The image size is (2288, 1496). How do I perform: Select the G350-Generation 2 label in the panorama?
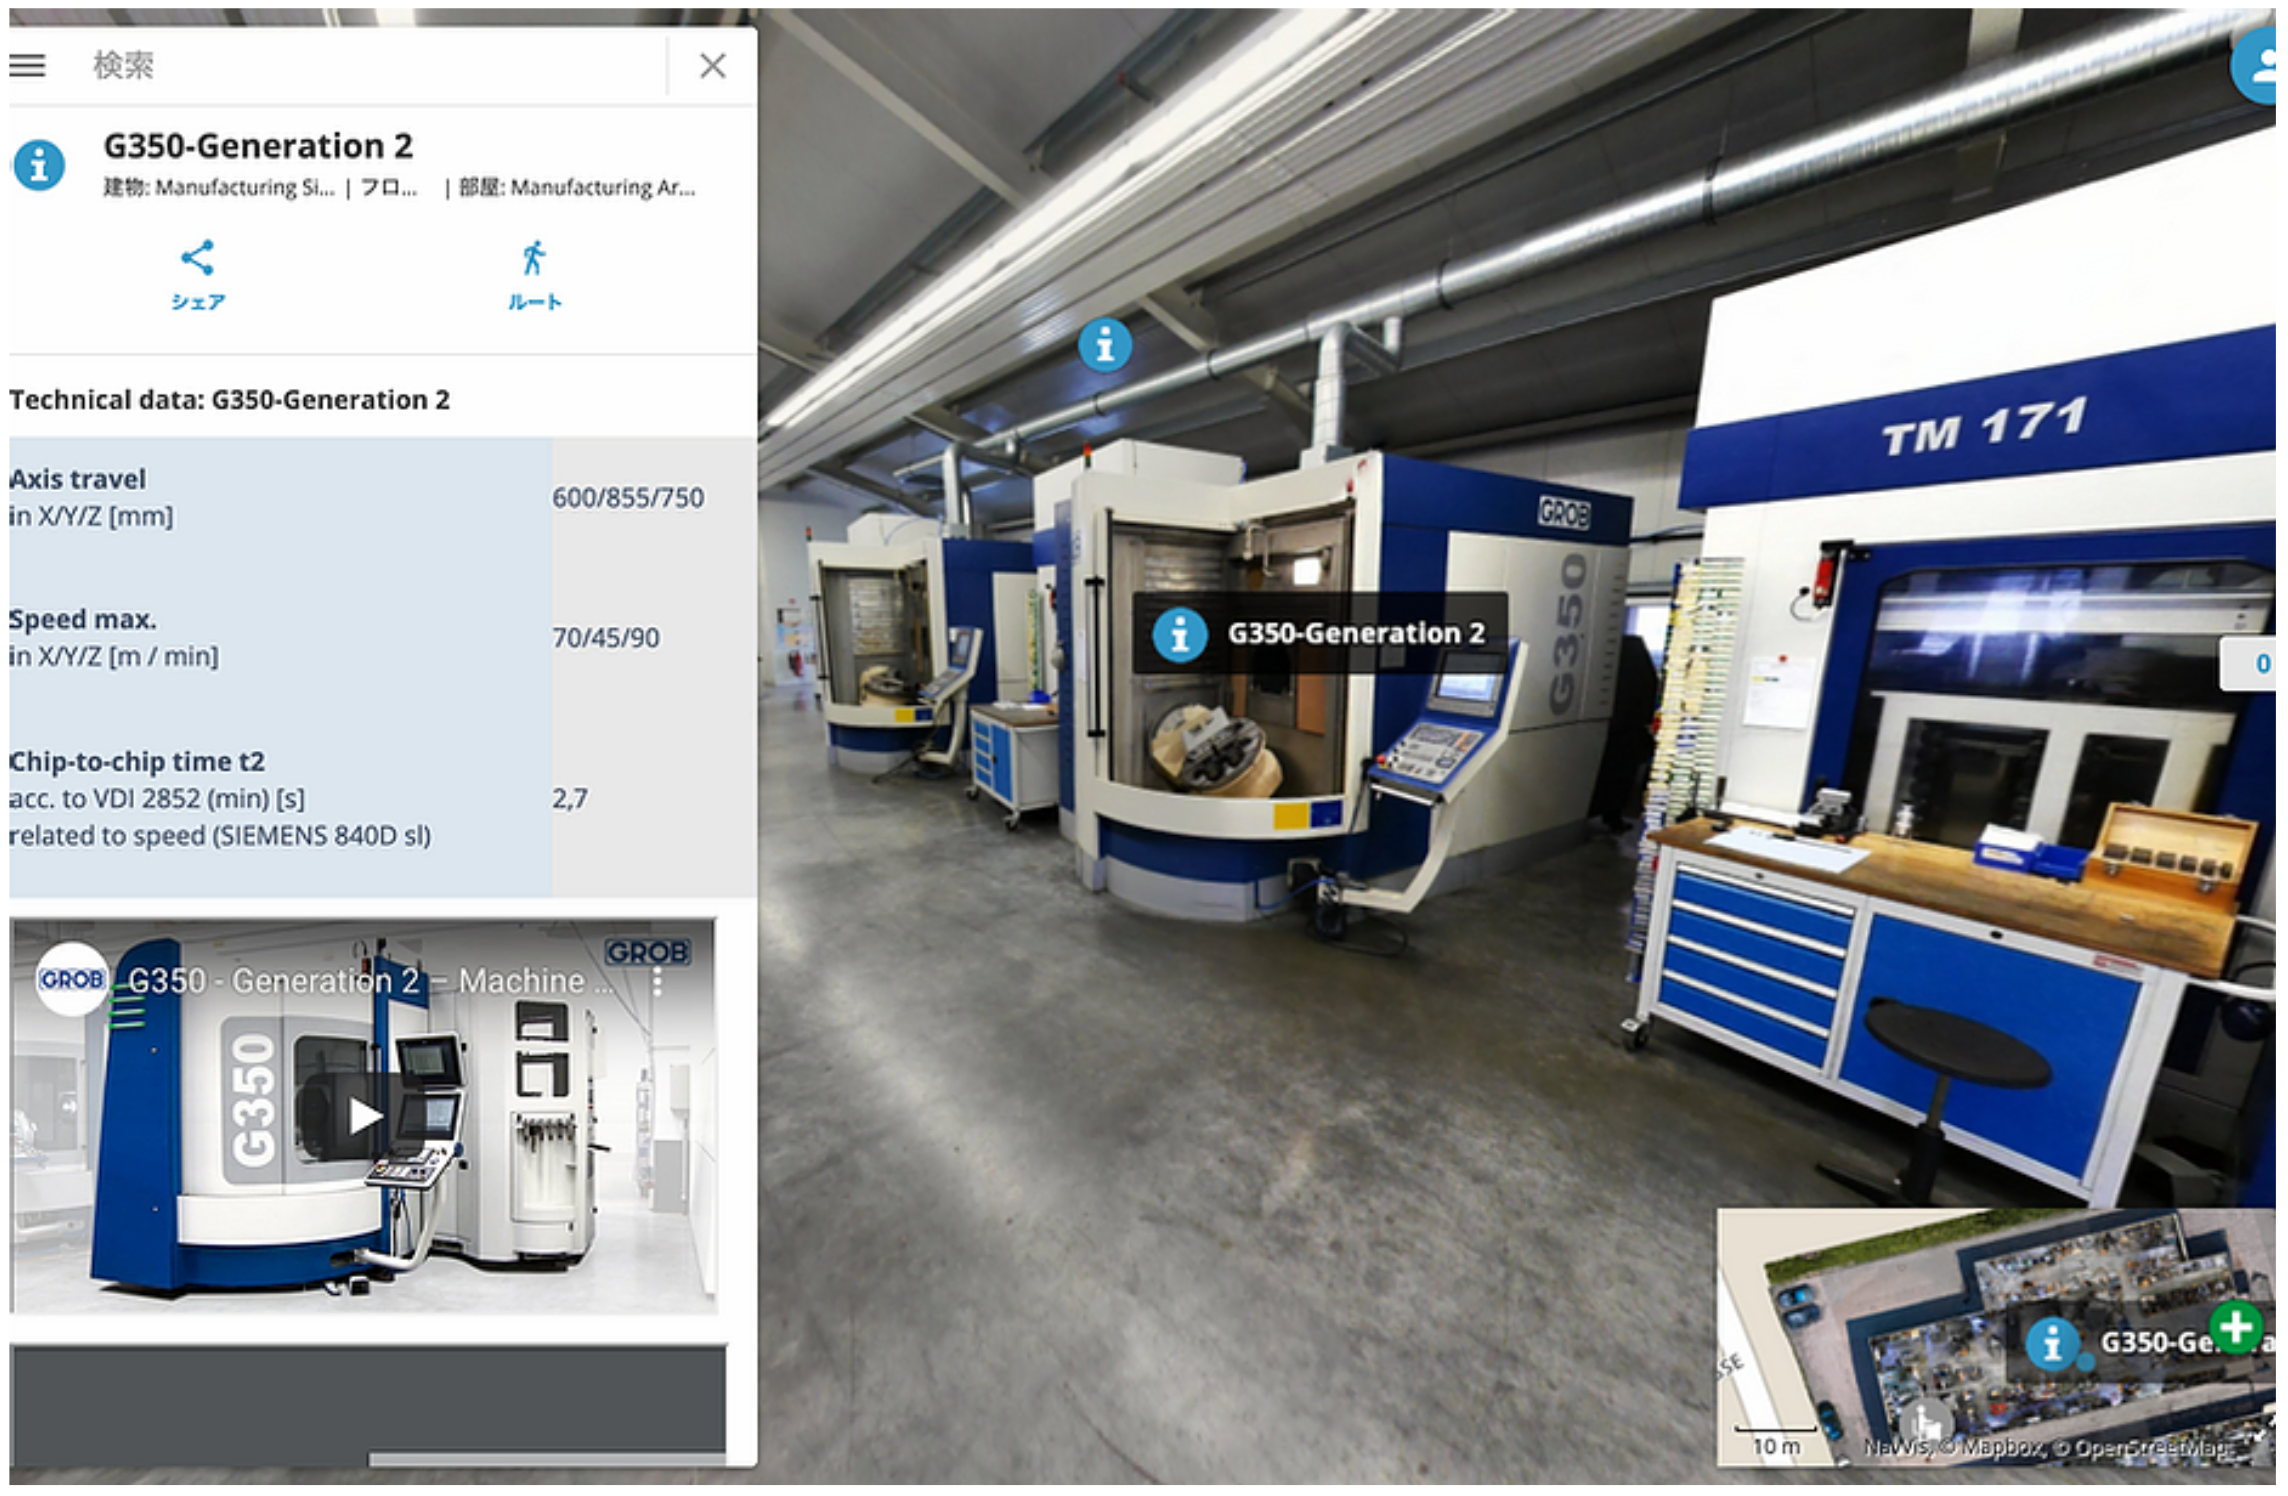tap(1319, 633)
